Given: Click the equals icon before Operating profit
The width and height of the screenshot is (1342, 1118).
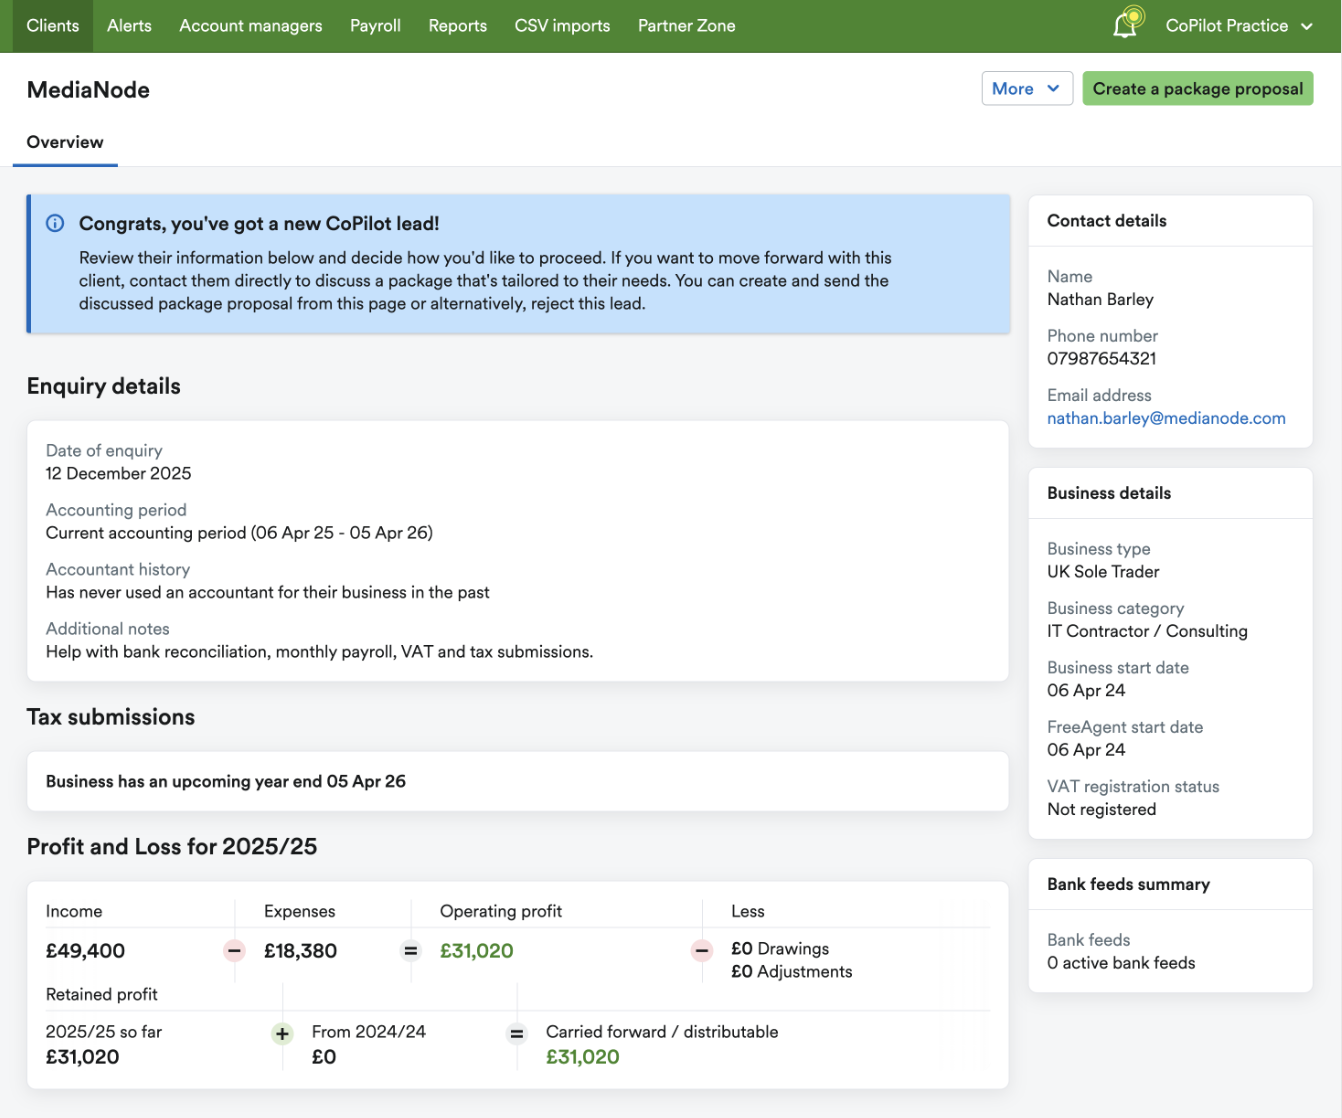Looking at the screenshot, I should [x=410, y=950].
